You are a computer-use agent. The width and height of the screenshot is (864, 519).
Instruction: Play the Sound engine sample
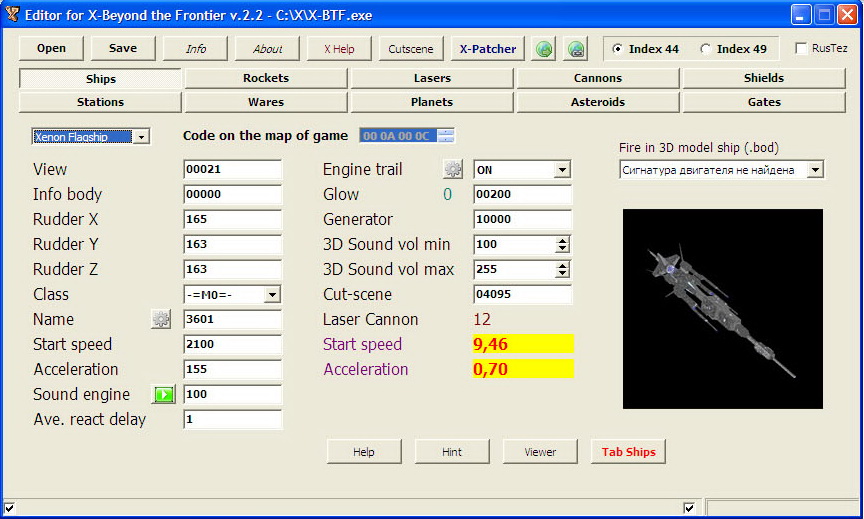coord(163,394)
